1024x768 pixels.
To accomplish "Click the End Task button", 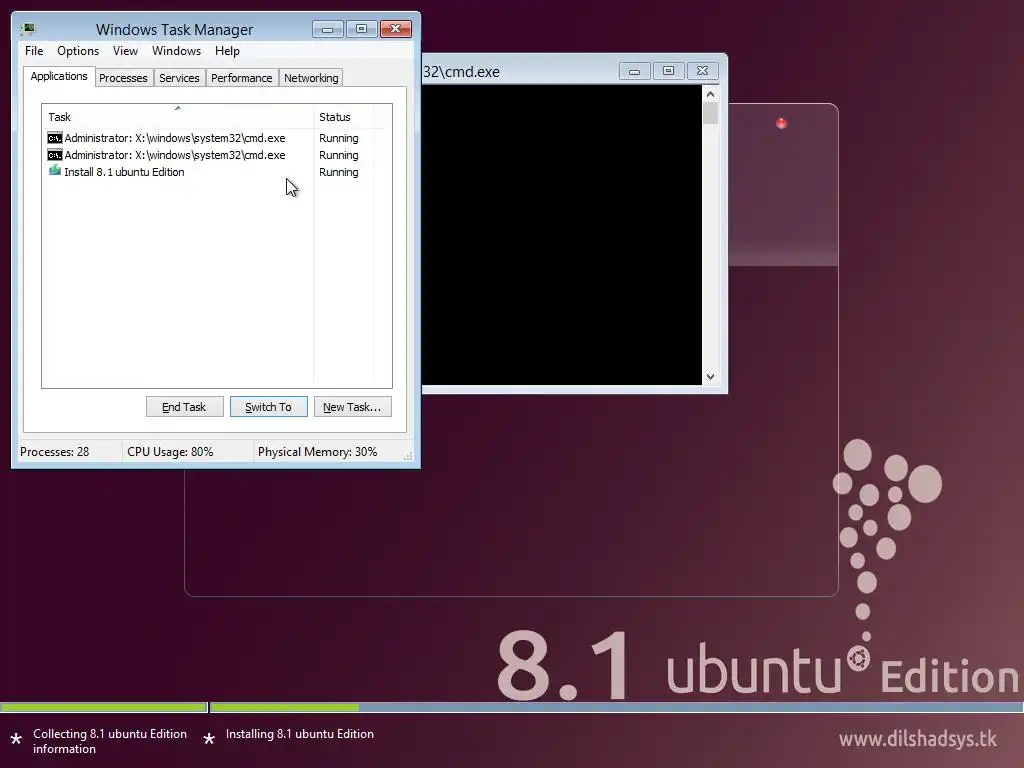I will pos(184,407).
